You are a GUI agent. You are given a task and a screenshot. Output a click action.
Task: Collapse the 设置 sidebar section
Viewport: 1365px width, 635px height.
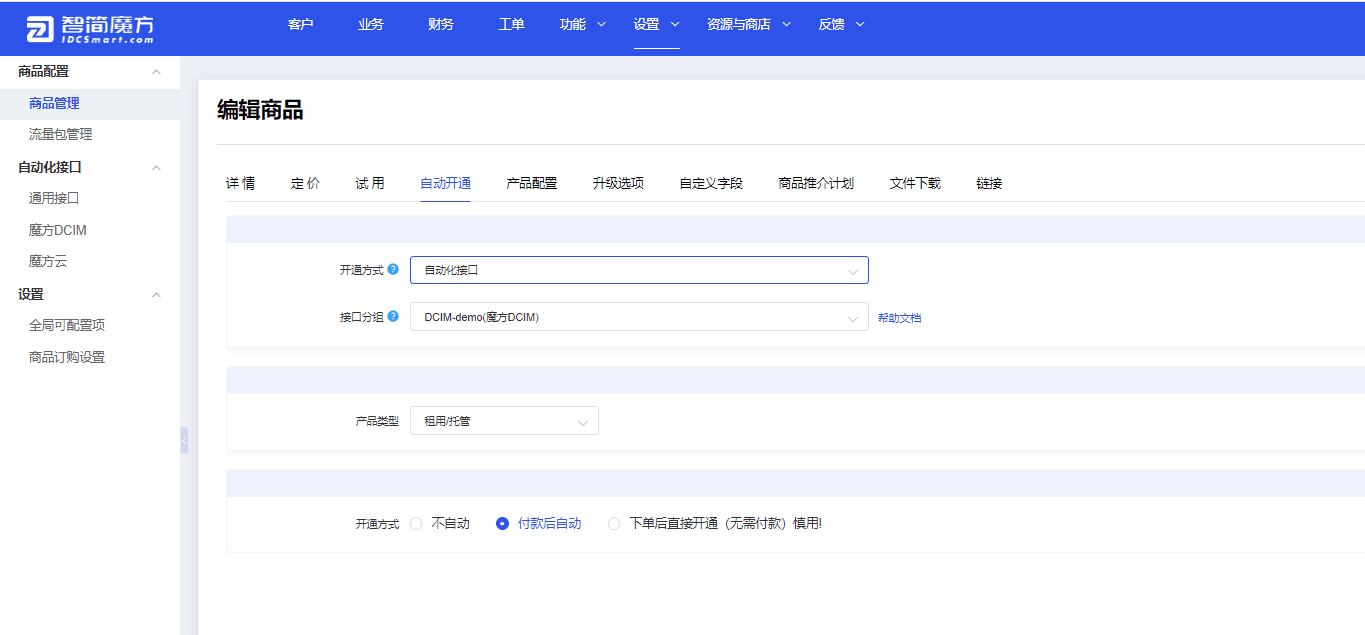click(x=156, y=295)
